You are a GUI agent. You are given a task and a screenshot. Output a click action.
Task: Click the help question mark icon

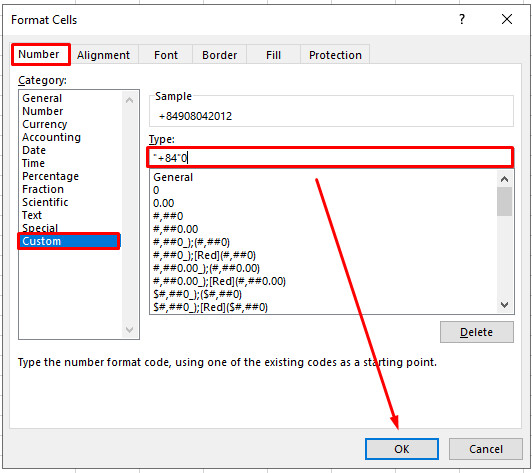pos(462,19)
